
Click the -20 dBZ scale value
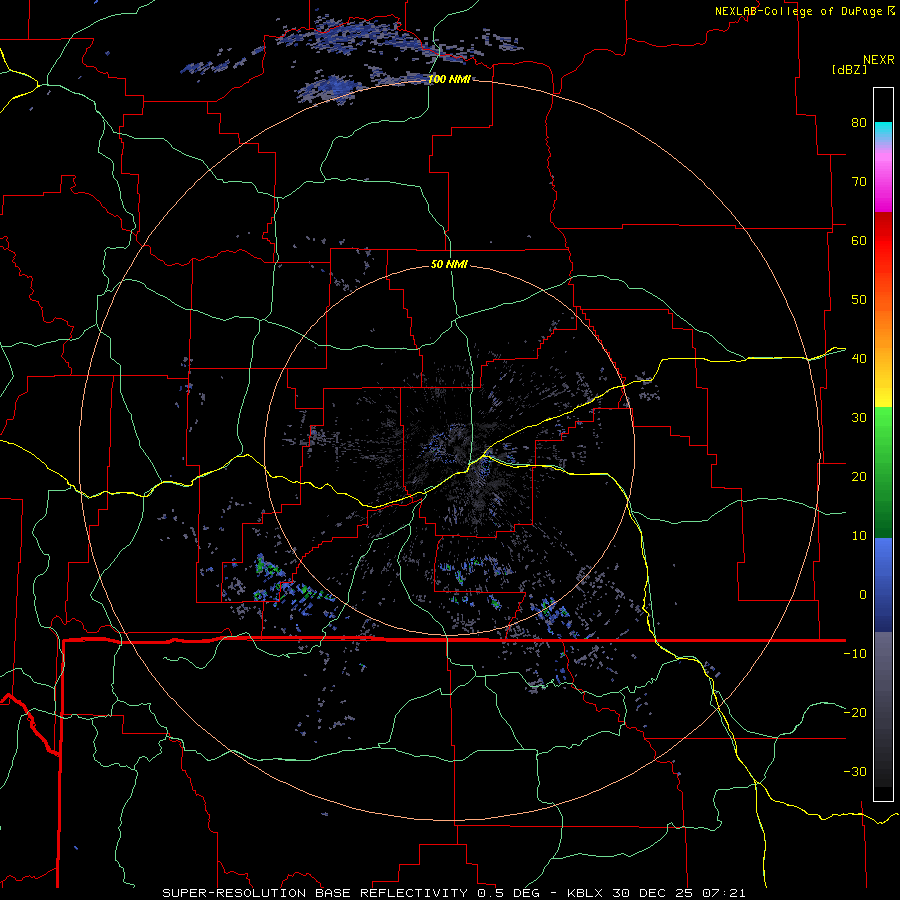coord(855,712)
